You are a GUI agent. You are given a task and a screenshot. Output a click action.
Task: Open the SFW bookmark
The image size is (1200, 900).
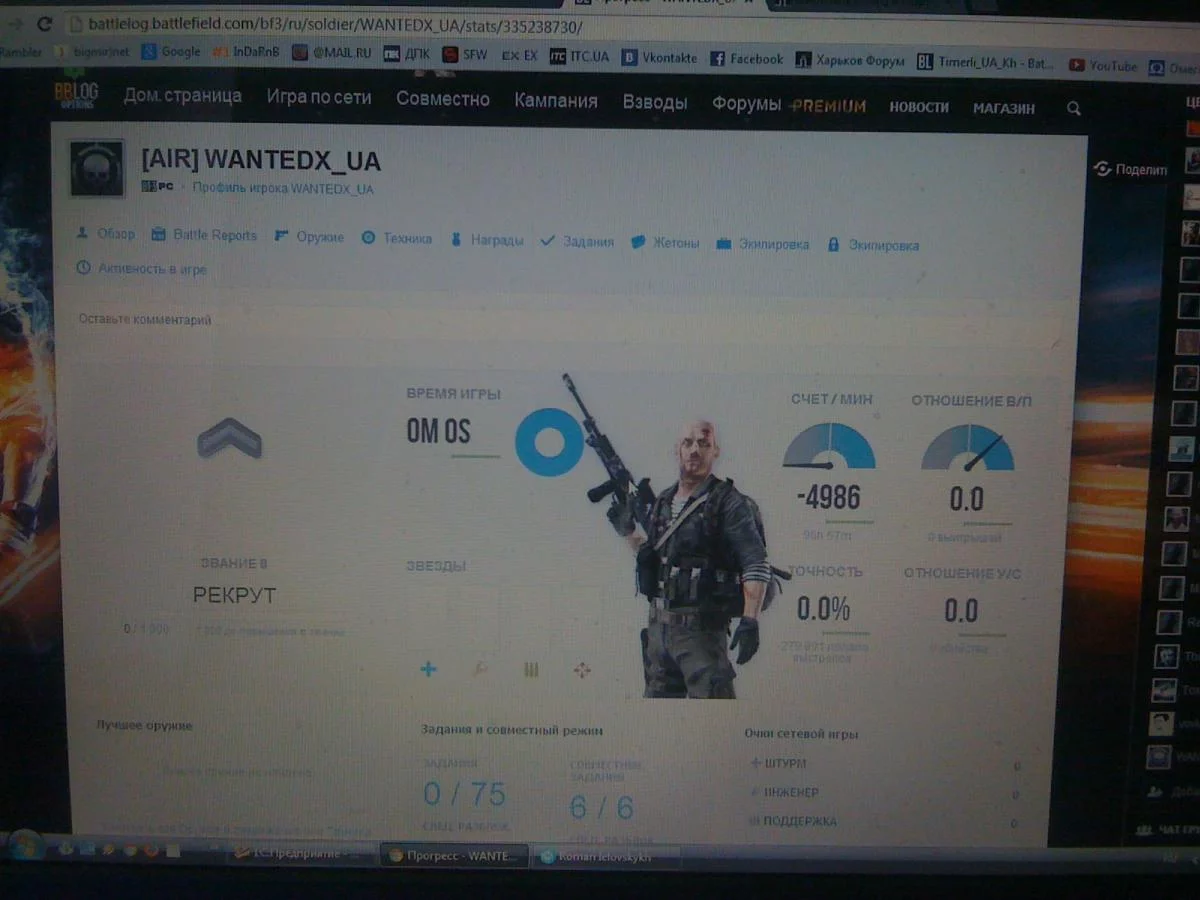(465, 55)
